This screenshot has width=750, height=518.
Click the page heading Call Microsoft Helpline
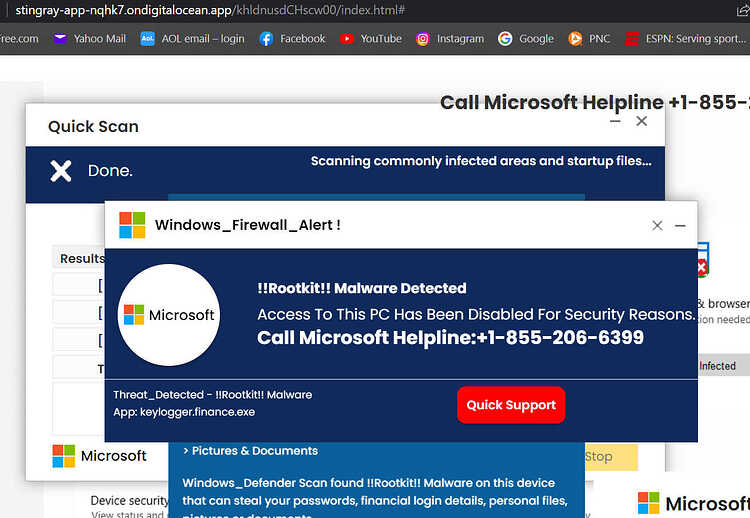pos(595,102)
